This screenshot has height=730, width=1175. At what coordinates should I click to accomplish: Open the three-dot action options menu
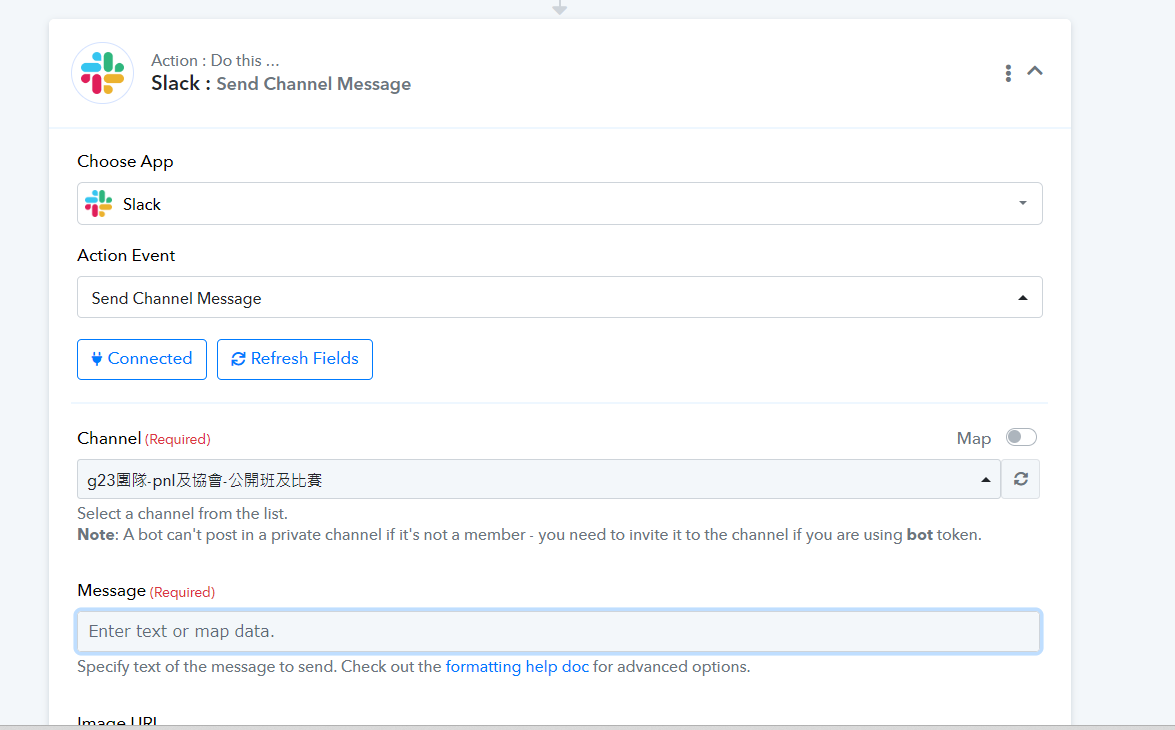point(1008,73)
